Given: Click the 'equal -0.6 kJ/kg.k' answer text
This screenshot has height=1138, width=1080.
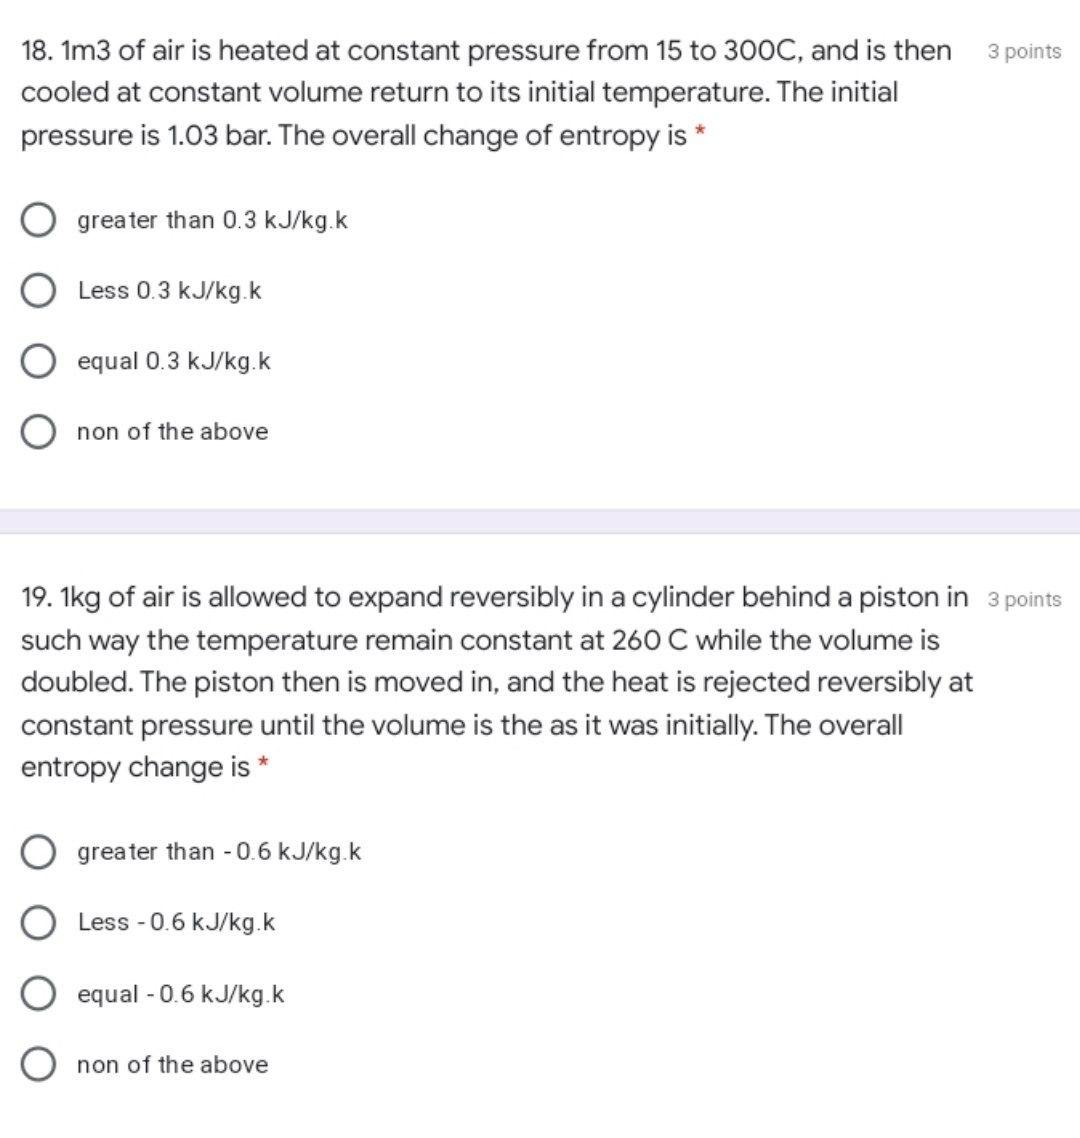Looking at the screenshot, I should coord(181,994).
